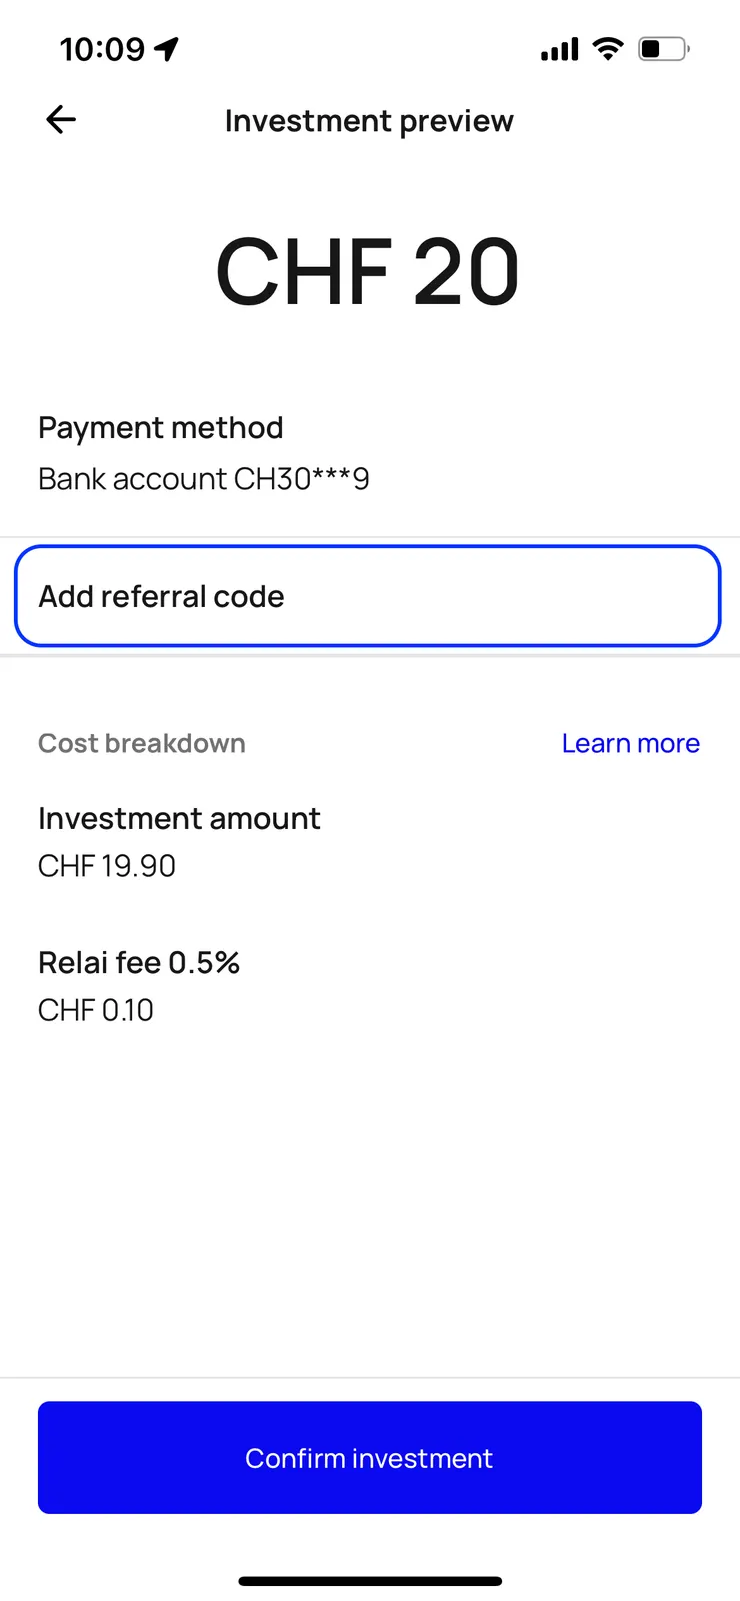Viewport: 740px width, 1601px height.
Task: Tap the home indicator bar
Action: coord(370,1581)
